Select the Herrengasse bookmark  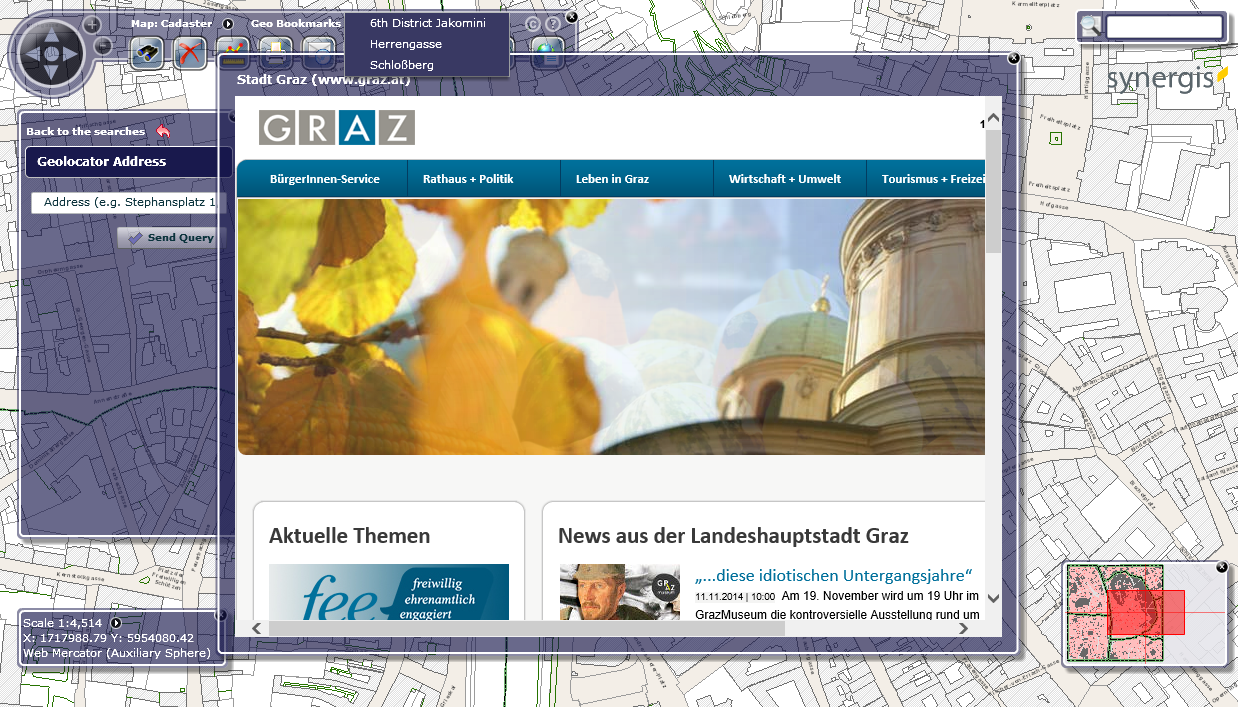coord(406,44)
